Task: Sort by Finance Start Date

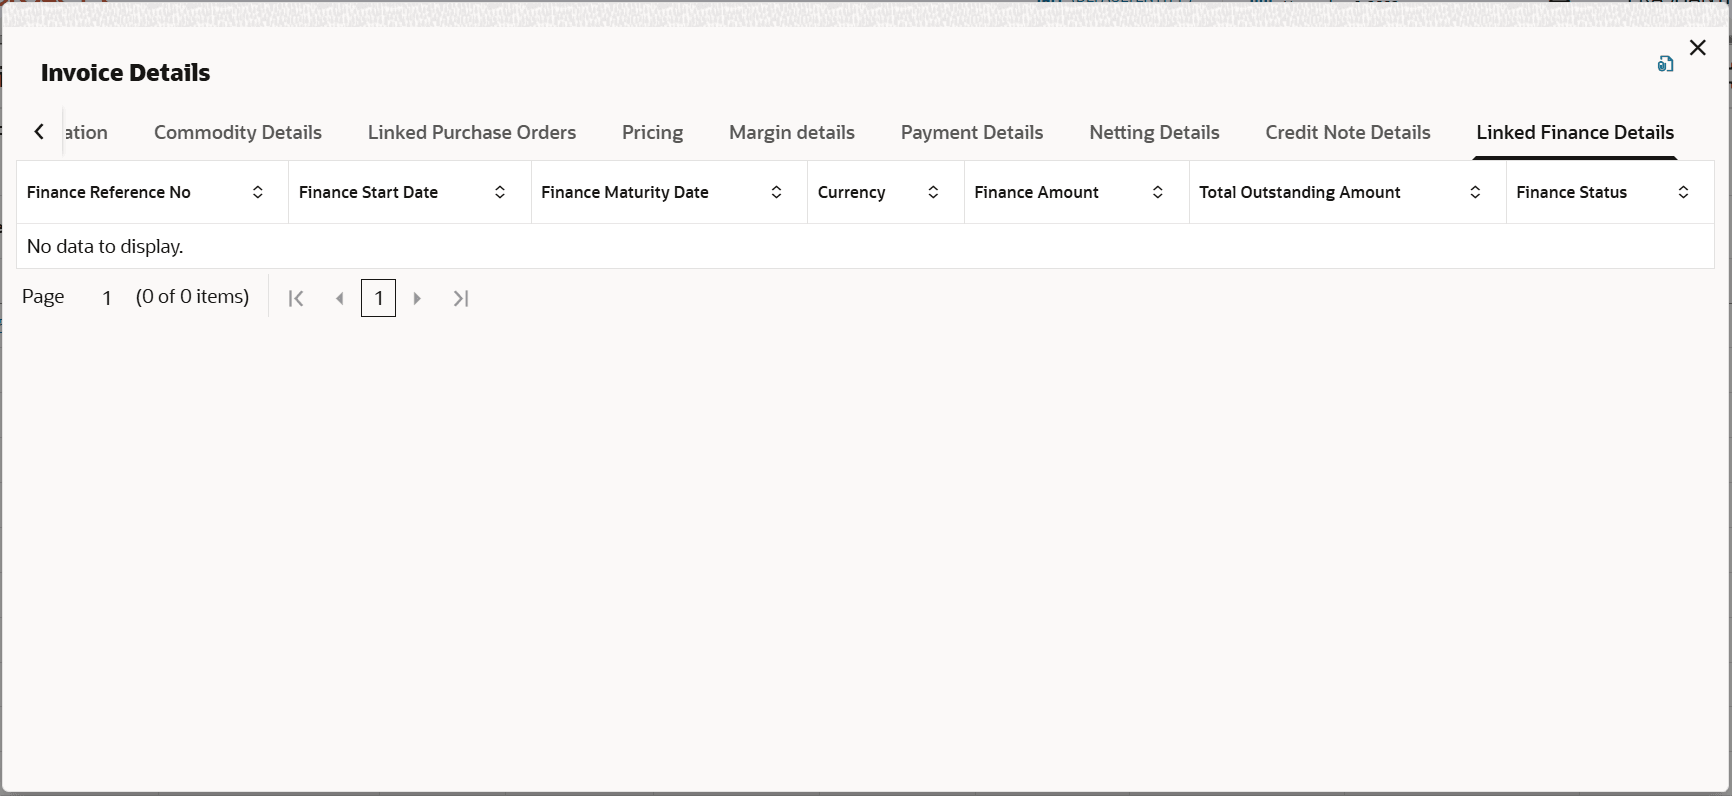Action: coord(500,192)
